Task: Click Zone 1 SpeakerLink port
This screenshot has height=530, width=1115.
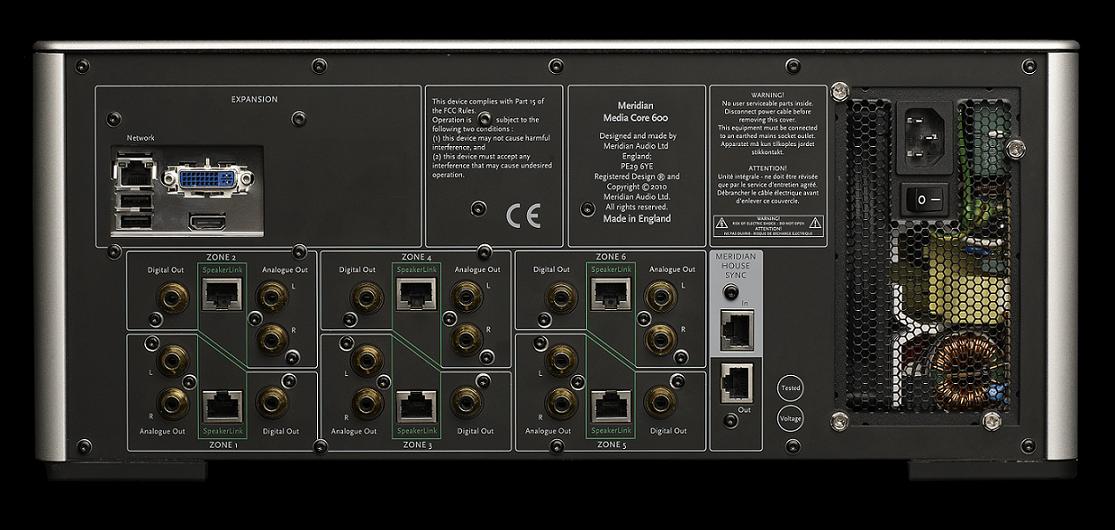Action: tap(223, 406)
